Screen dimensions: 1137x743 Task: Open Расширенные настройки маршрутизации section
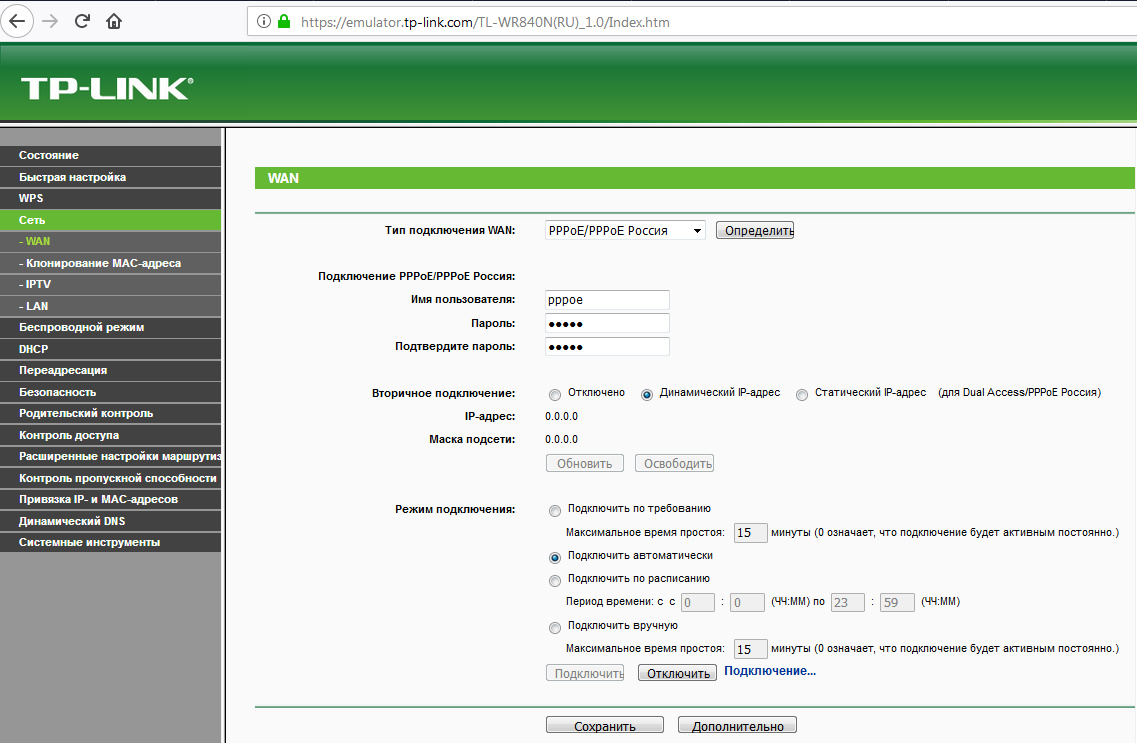[110, 456]
